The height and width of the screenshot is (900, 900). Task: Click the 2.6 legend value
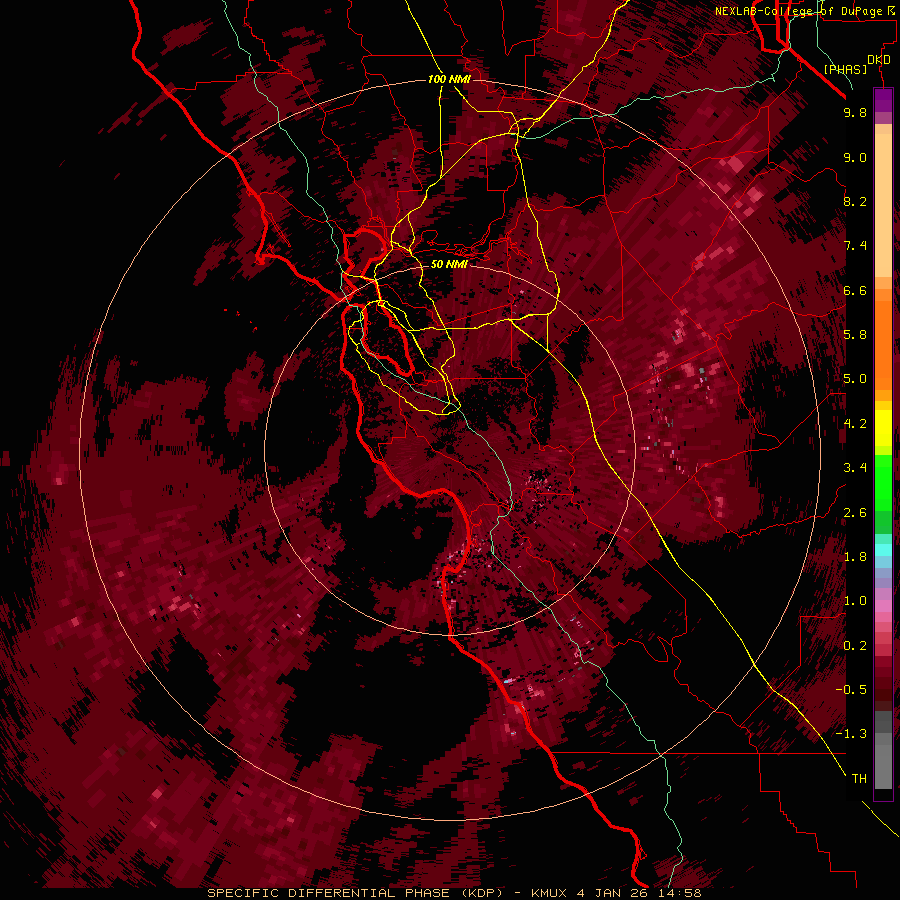pos(855,513)
